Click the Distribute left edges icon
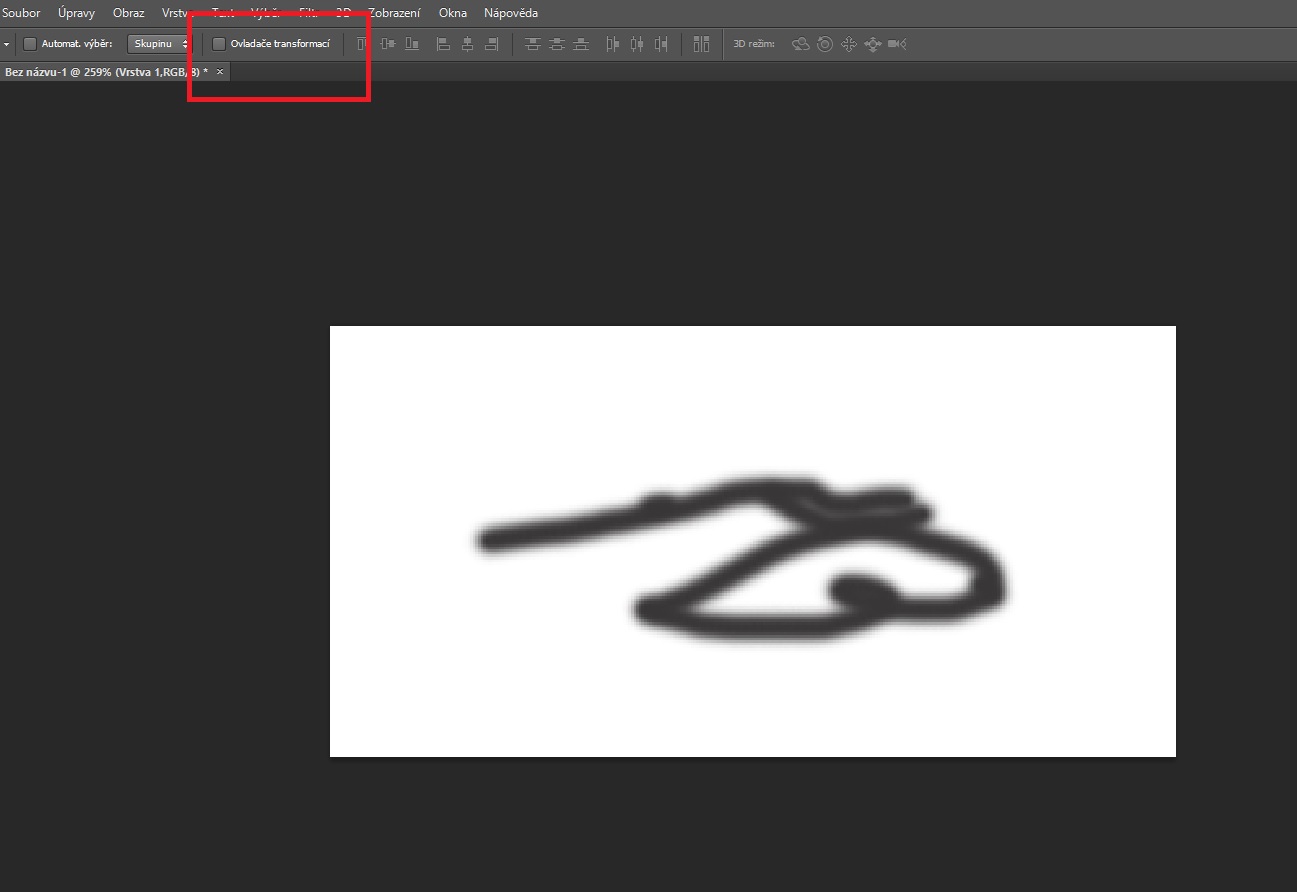Image resolution: width=1297 pixels, height=892 pixels. coord(613,44)
